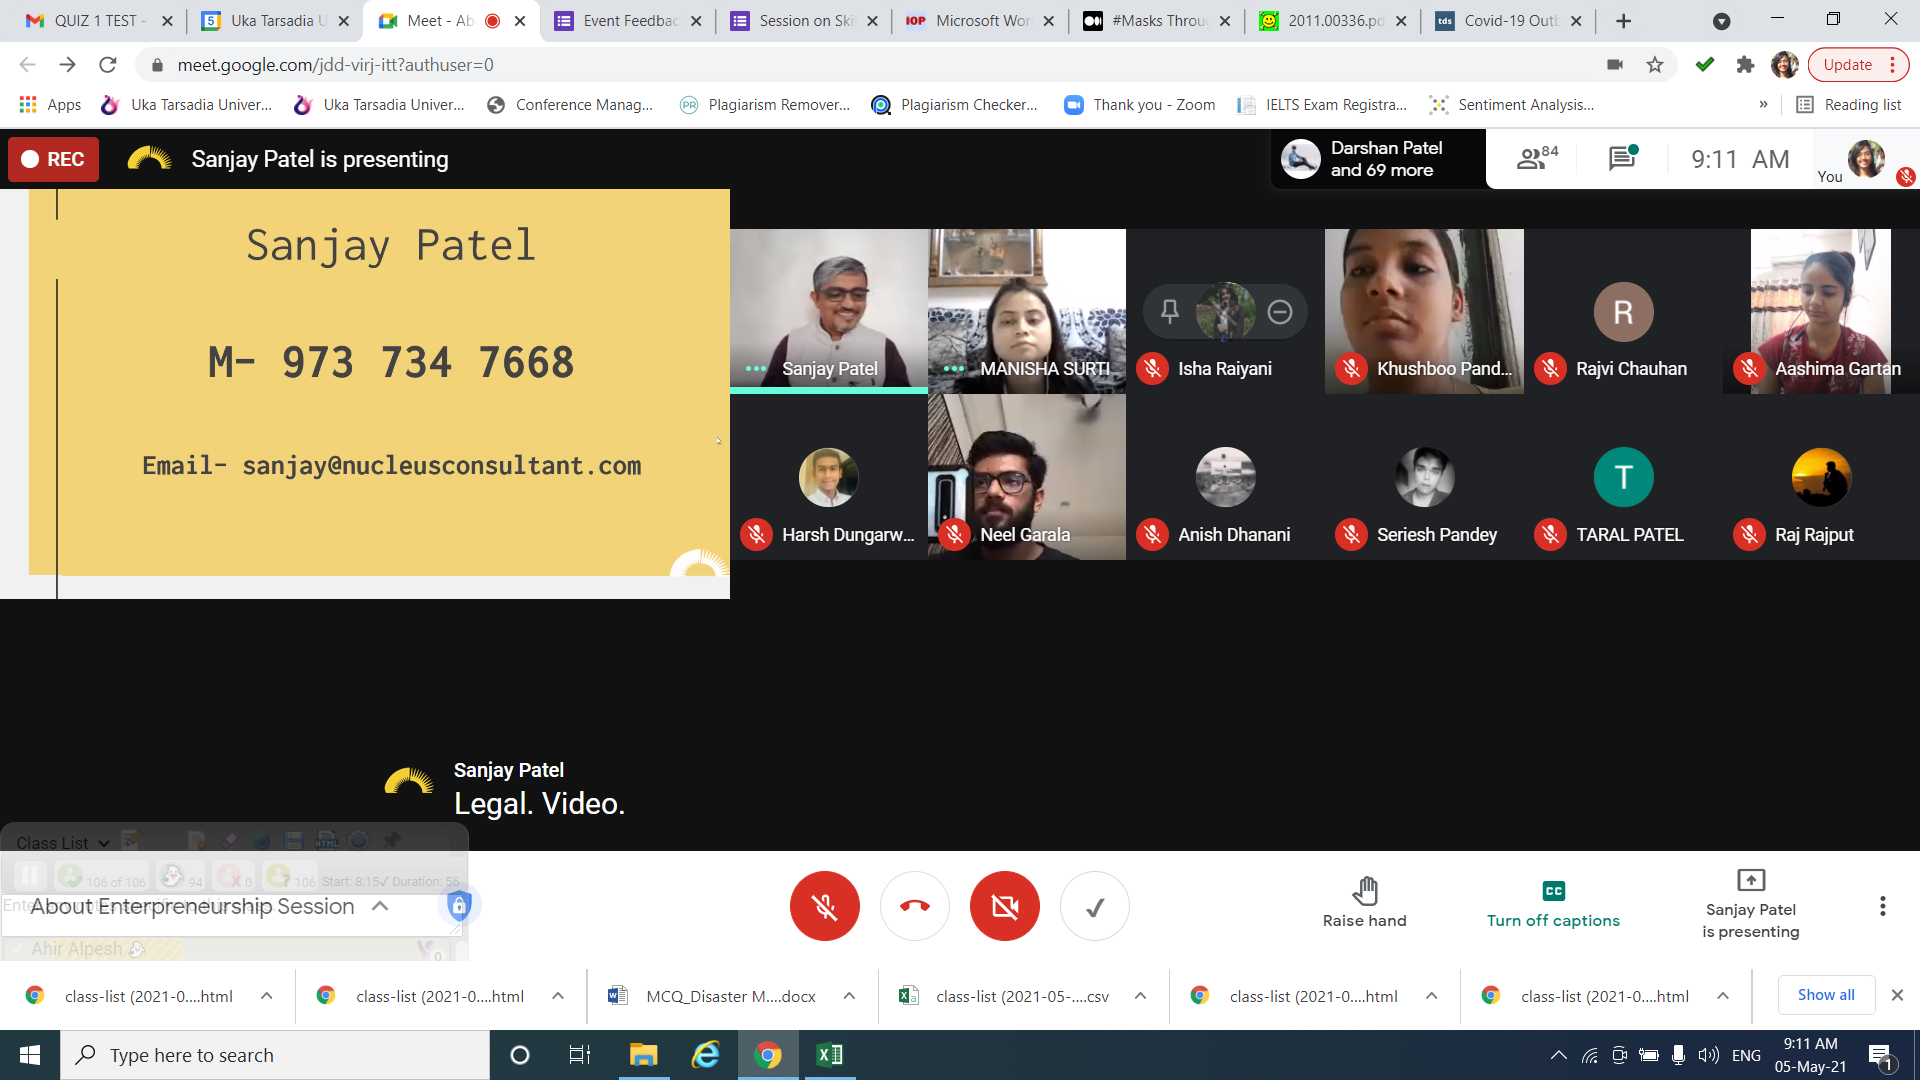Show participants list with 84 people
Image resolution: width=1920 pixels, height=1080 pixels.
coord(1537,158)
